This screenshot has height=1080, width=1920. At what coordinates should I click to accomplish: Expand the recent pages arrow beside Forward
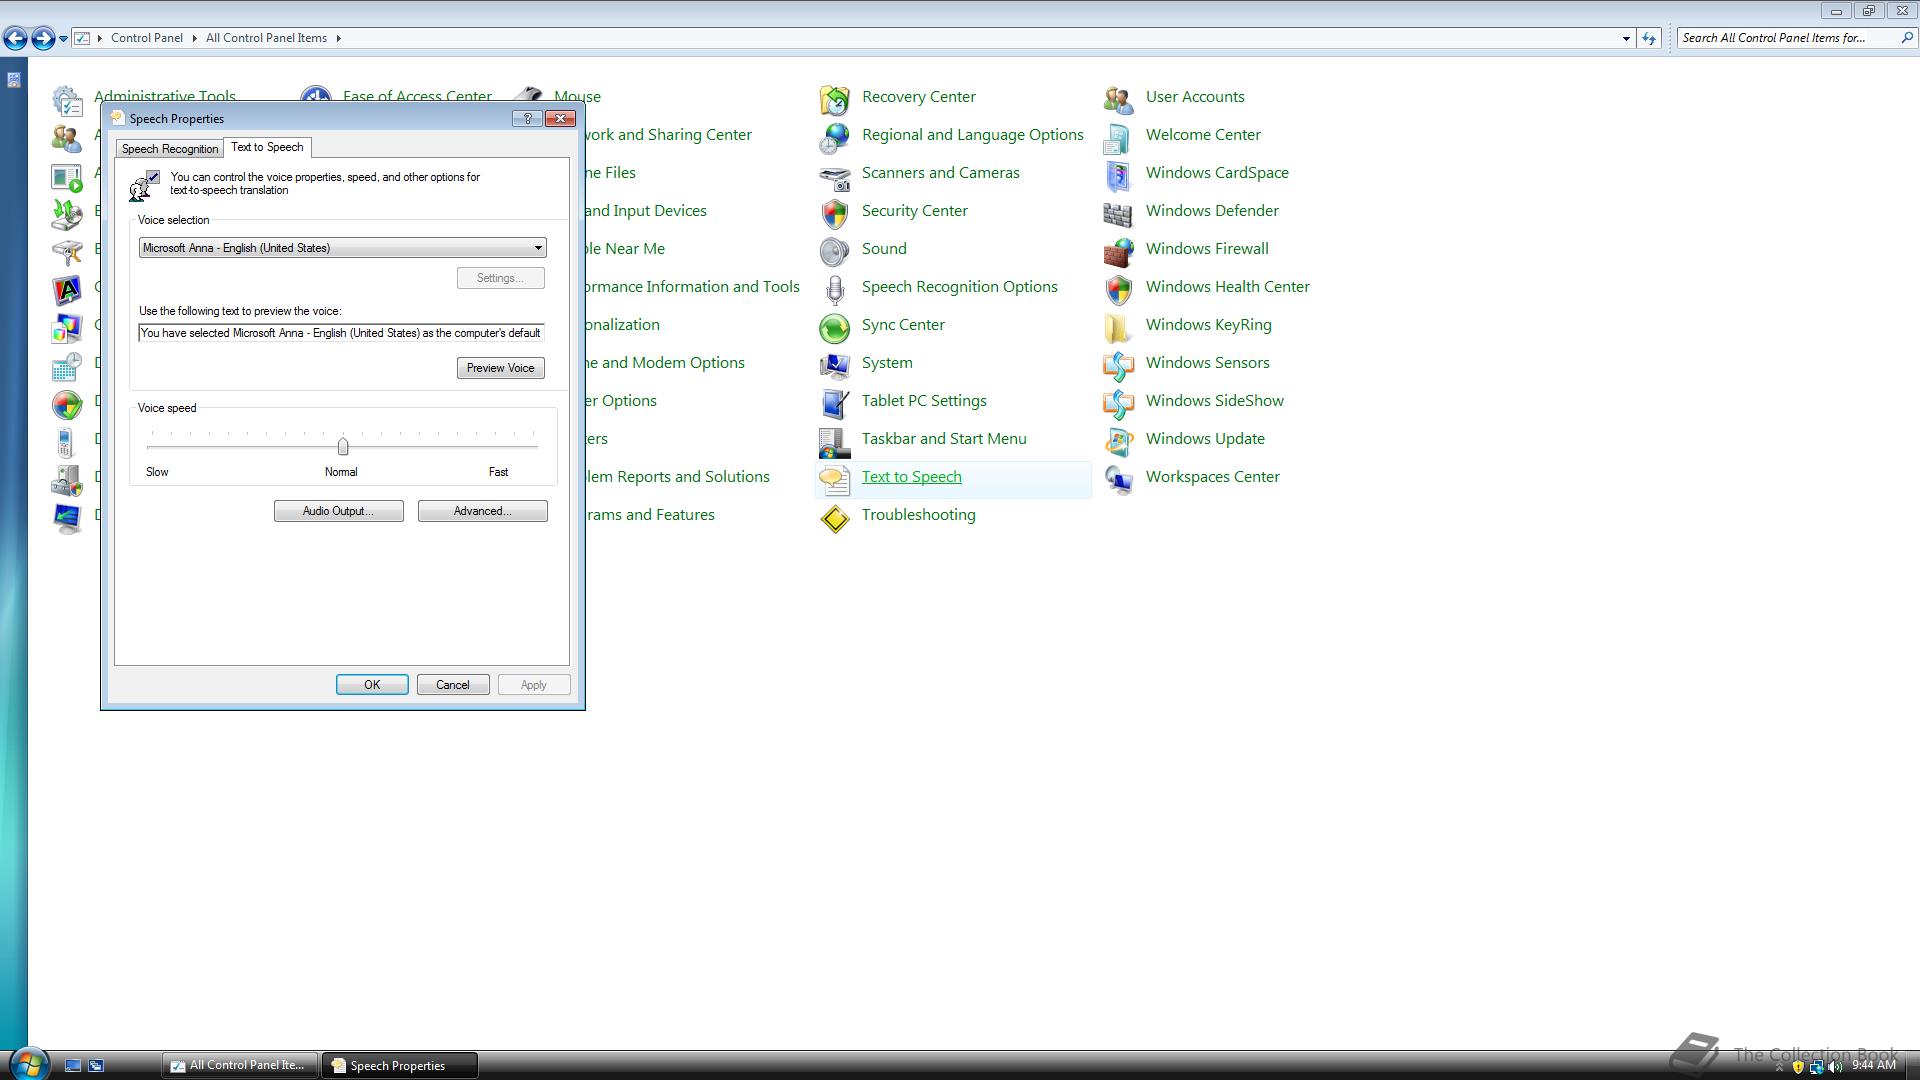(x=63, y=38)
